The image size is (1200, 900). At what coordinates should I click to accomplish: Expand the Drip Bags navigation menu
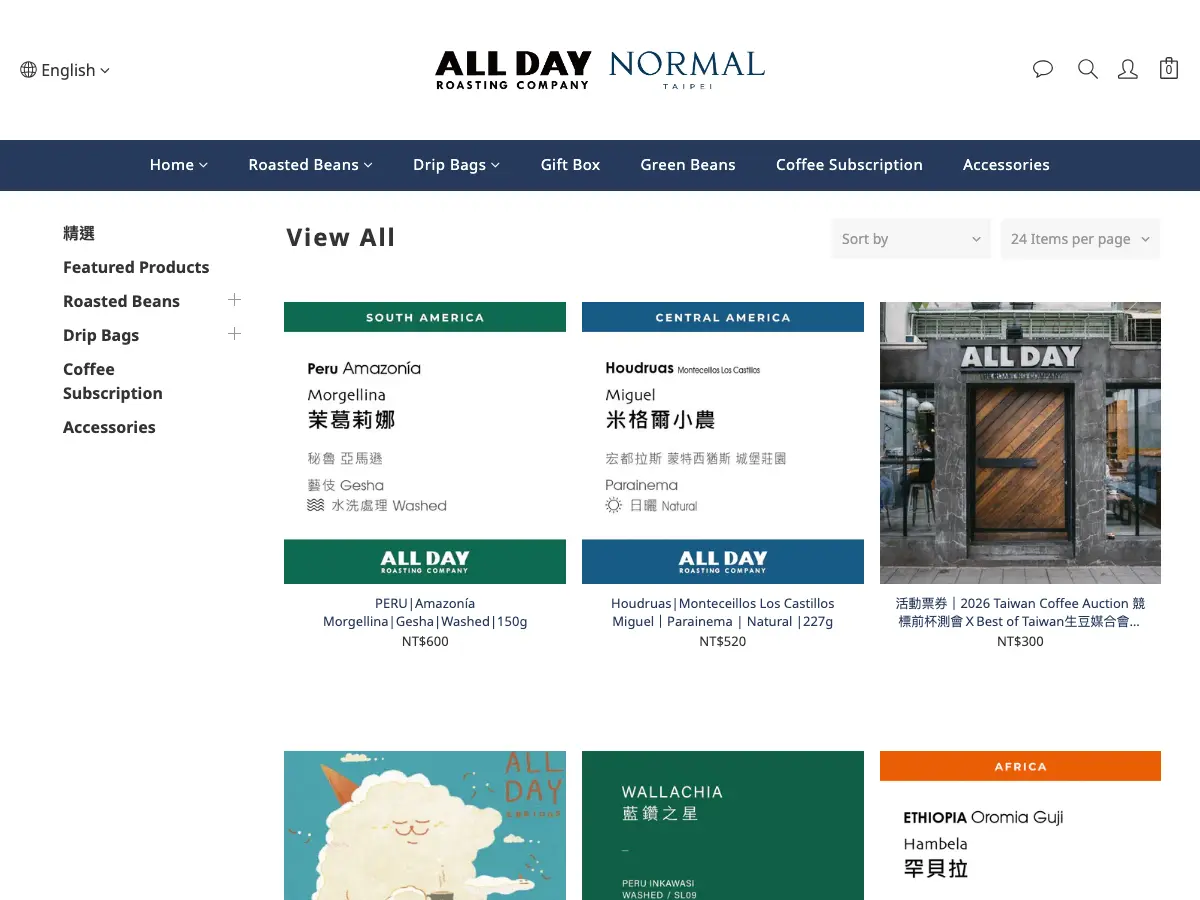[x=457, y=165]
